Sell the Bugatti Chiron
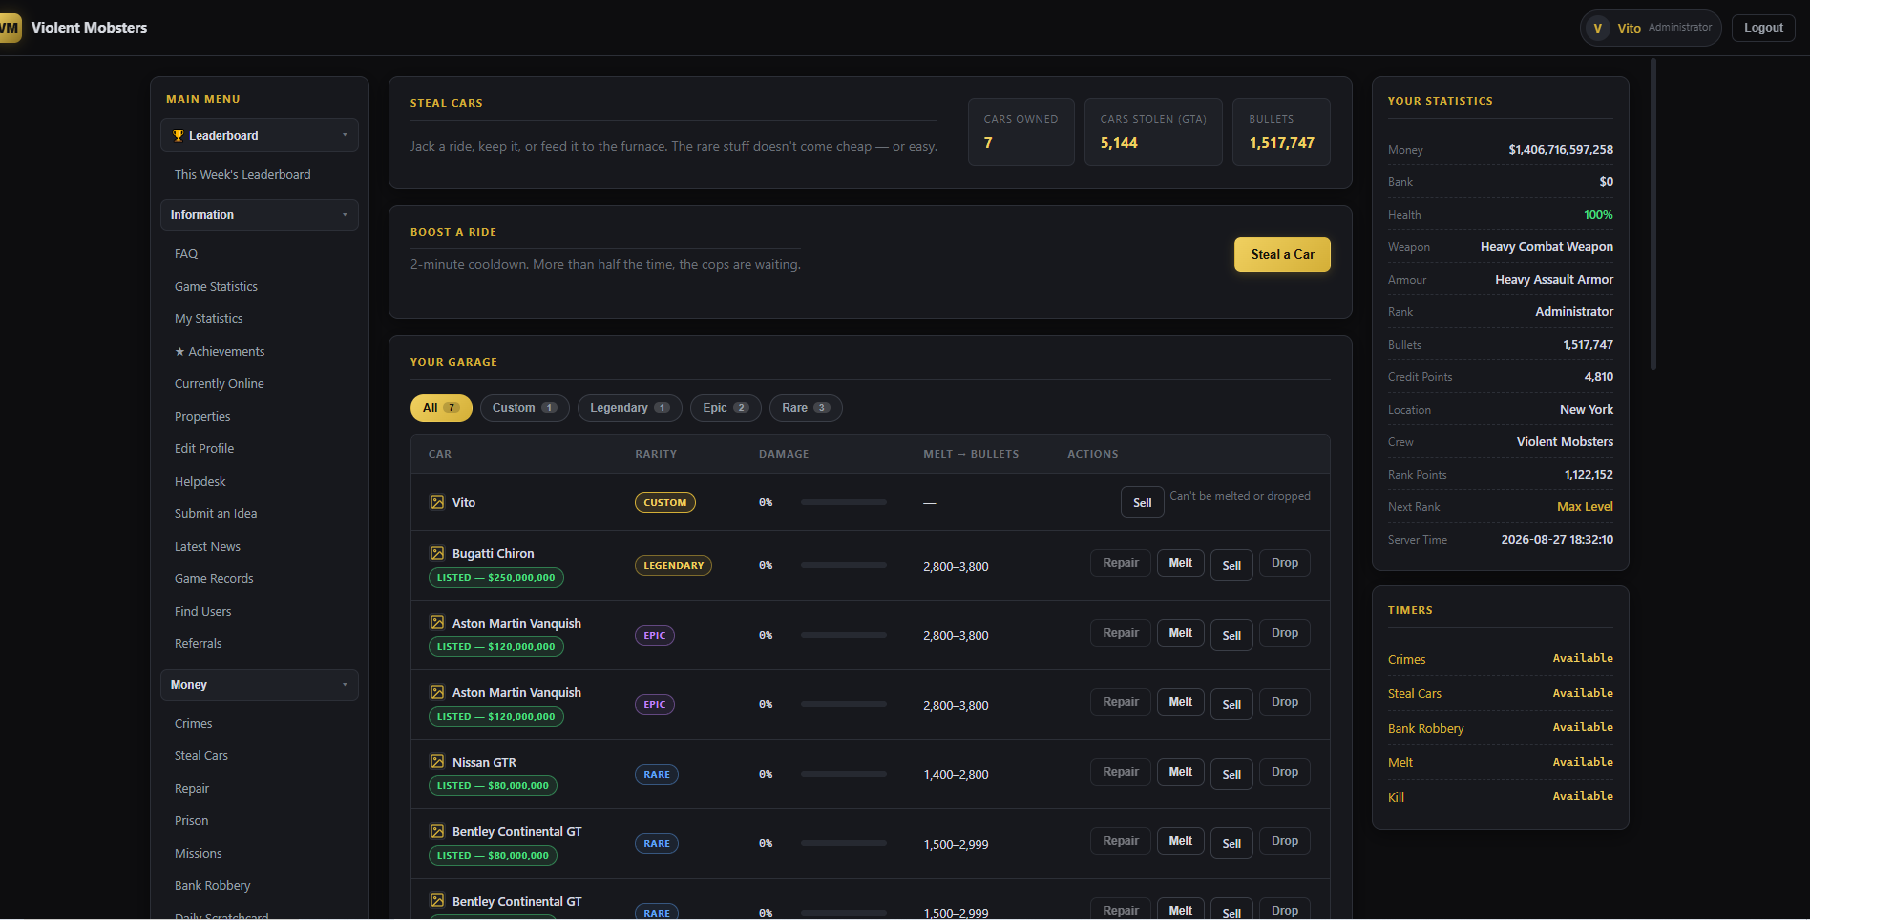The height and width of the screenshot is (920, 1896). [1231, 565]
